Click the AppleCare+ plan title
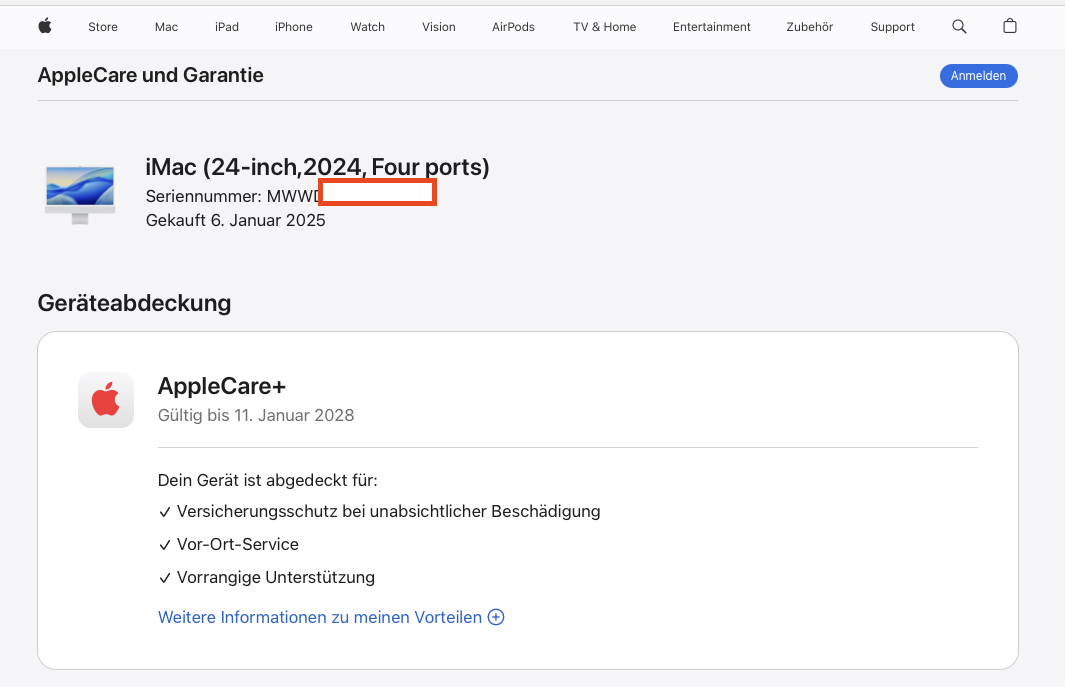The width and height of the screenshot is (1065, 687). [221, 386]
